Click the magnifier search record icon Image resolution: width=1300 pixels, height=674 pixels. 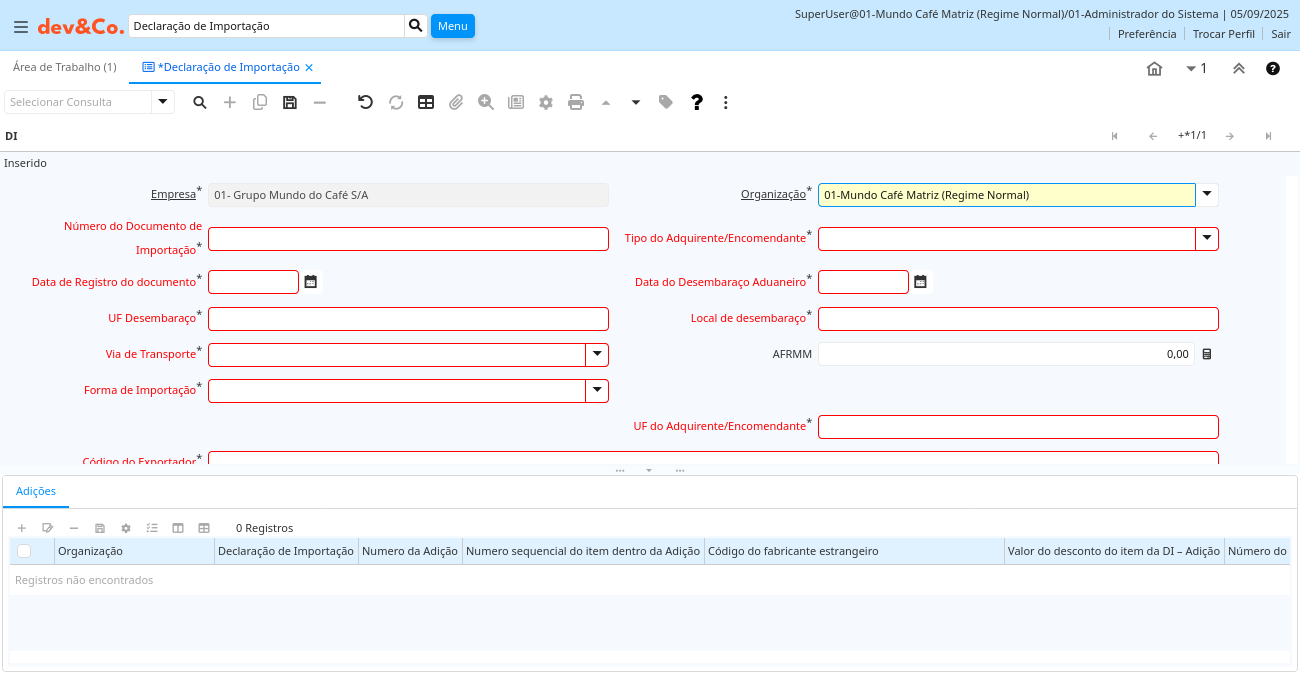200,102
